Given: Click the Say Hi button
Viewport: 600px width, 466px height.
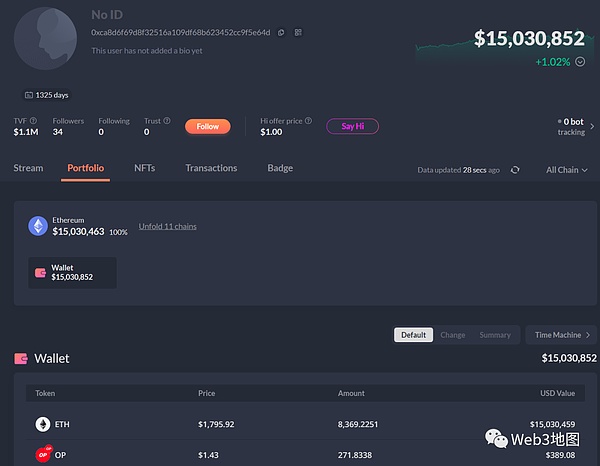Looking at the screenshot, I should click(x=352, y=126).
